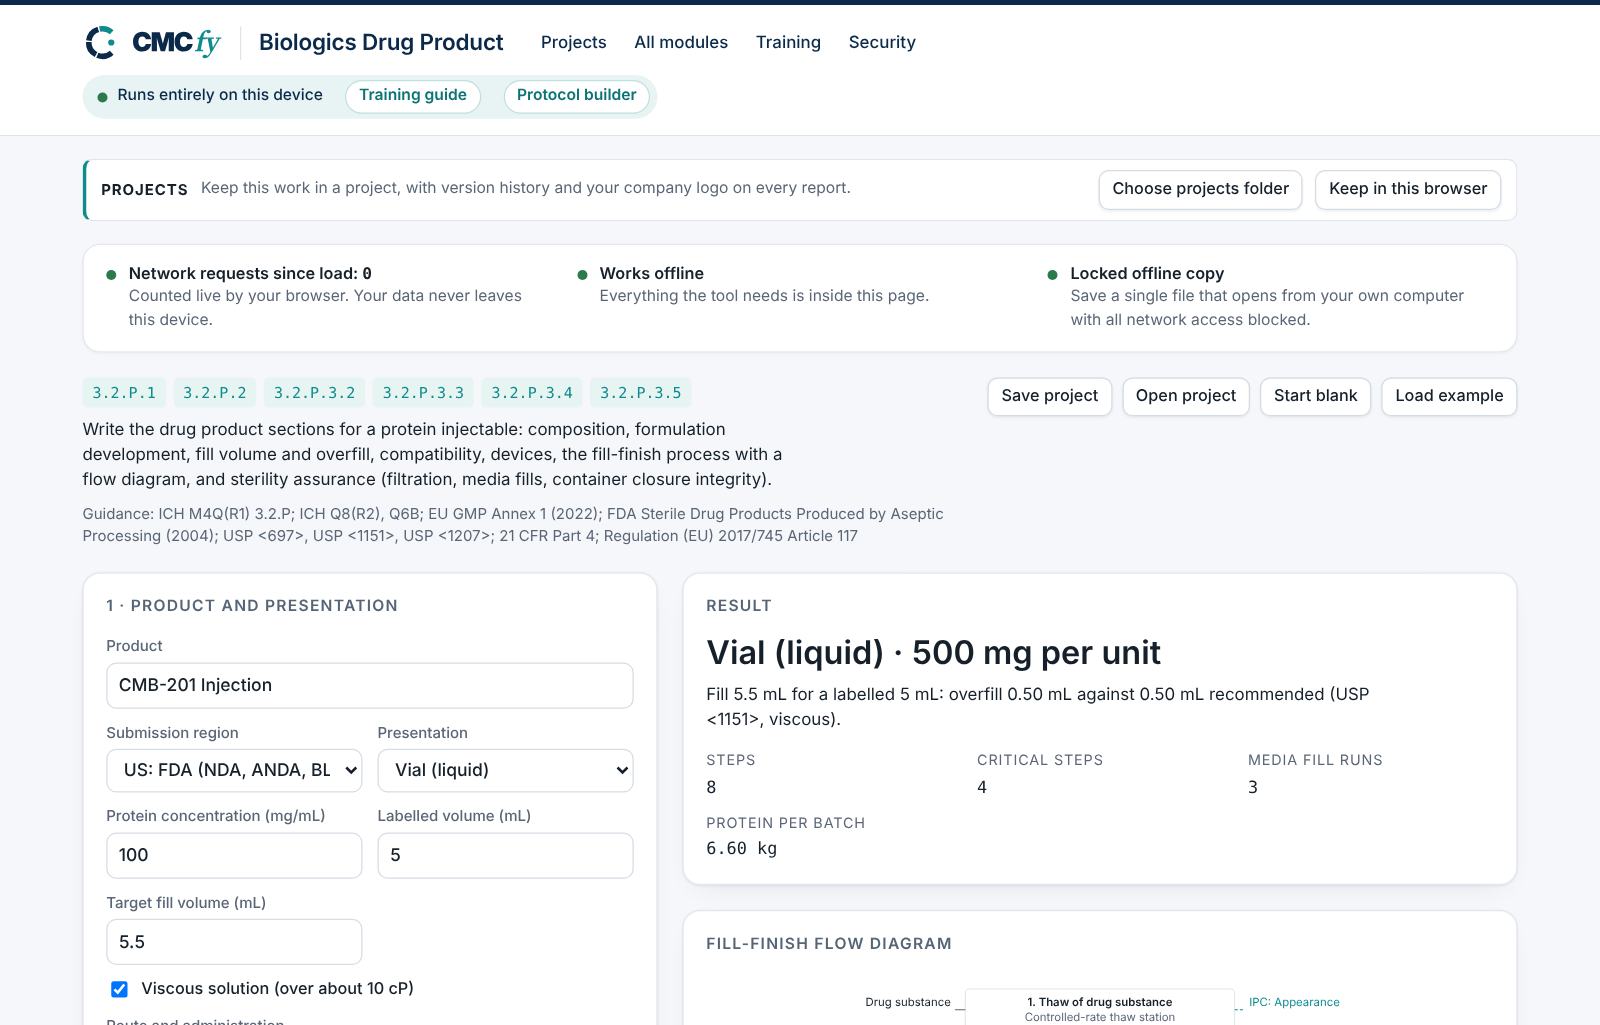Viewport: 1600px width, 1025px height.
Task: Click the Labelled volume input
Action: (505, 856)
